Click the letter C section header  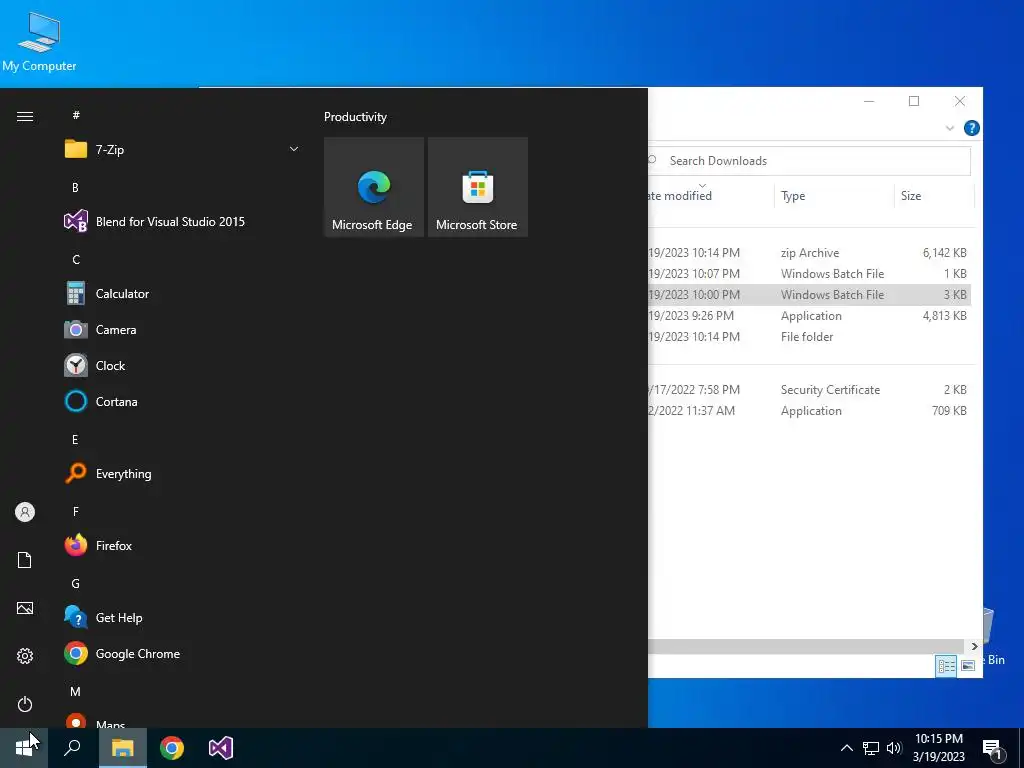[x=76, y=260]
